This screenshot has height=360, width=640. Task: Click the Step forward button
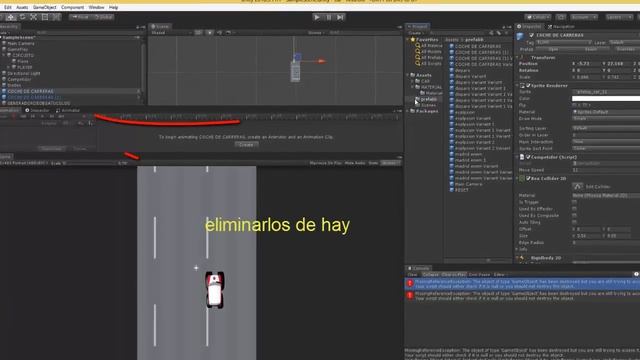[x=340, y=17]
